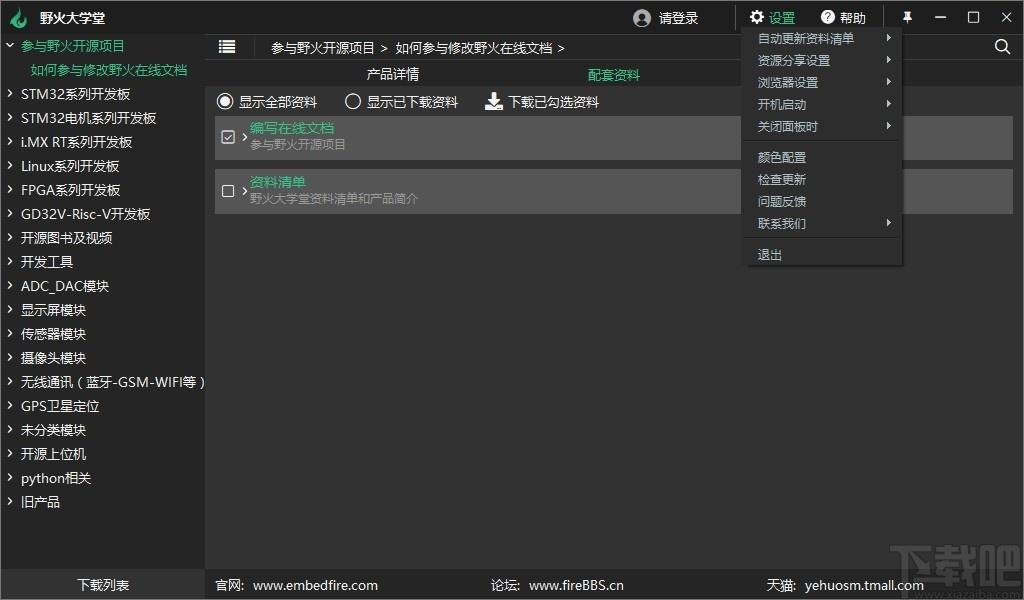The width and height of the screenshot is (1024, 600).
Task: Select the 摄像头模块 tree item
Action: [53, 358]
